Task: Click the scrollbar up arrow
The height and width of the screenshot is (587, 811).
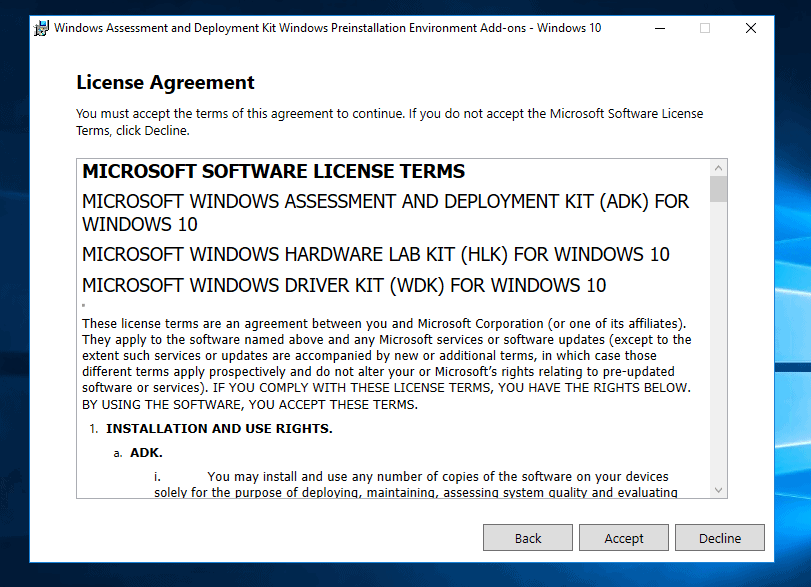Action: pyautogui.click(x=719, y=166)
